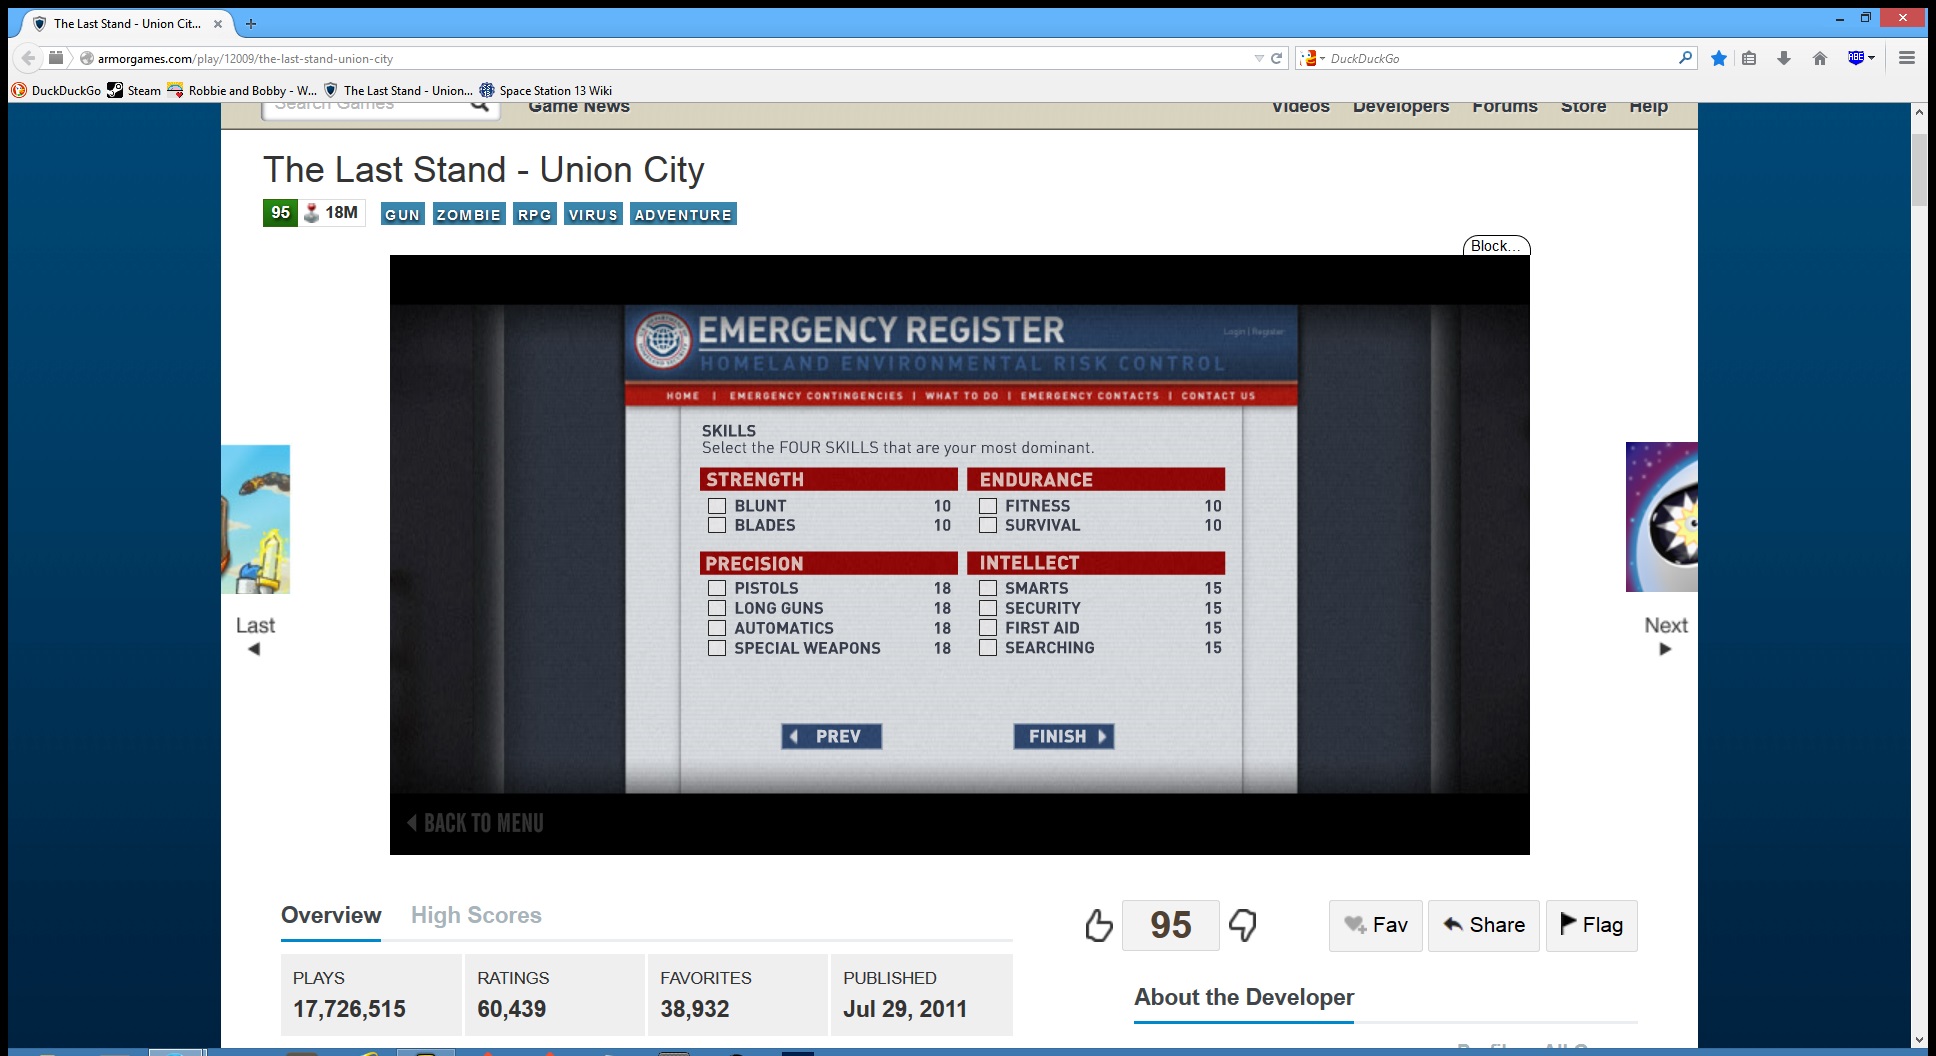The image size is (1936, 1056).
Task: Click the Block... button above the game
Action: coord(1497,246)
